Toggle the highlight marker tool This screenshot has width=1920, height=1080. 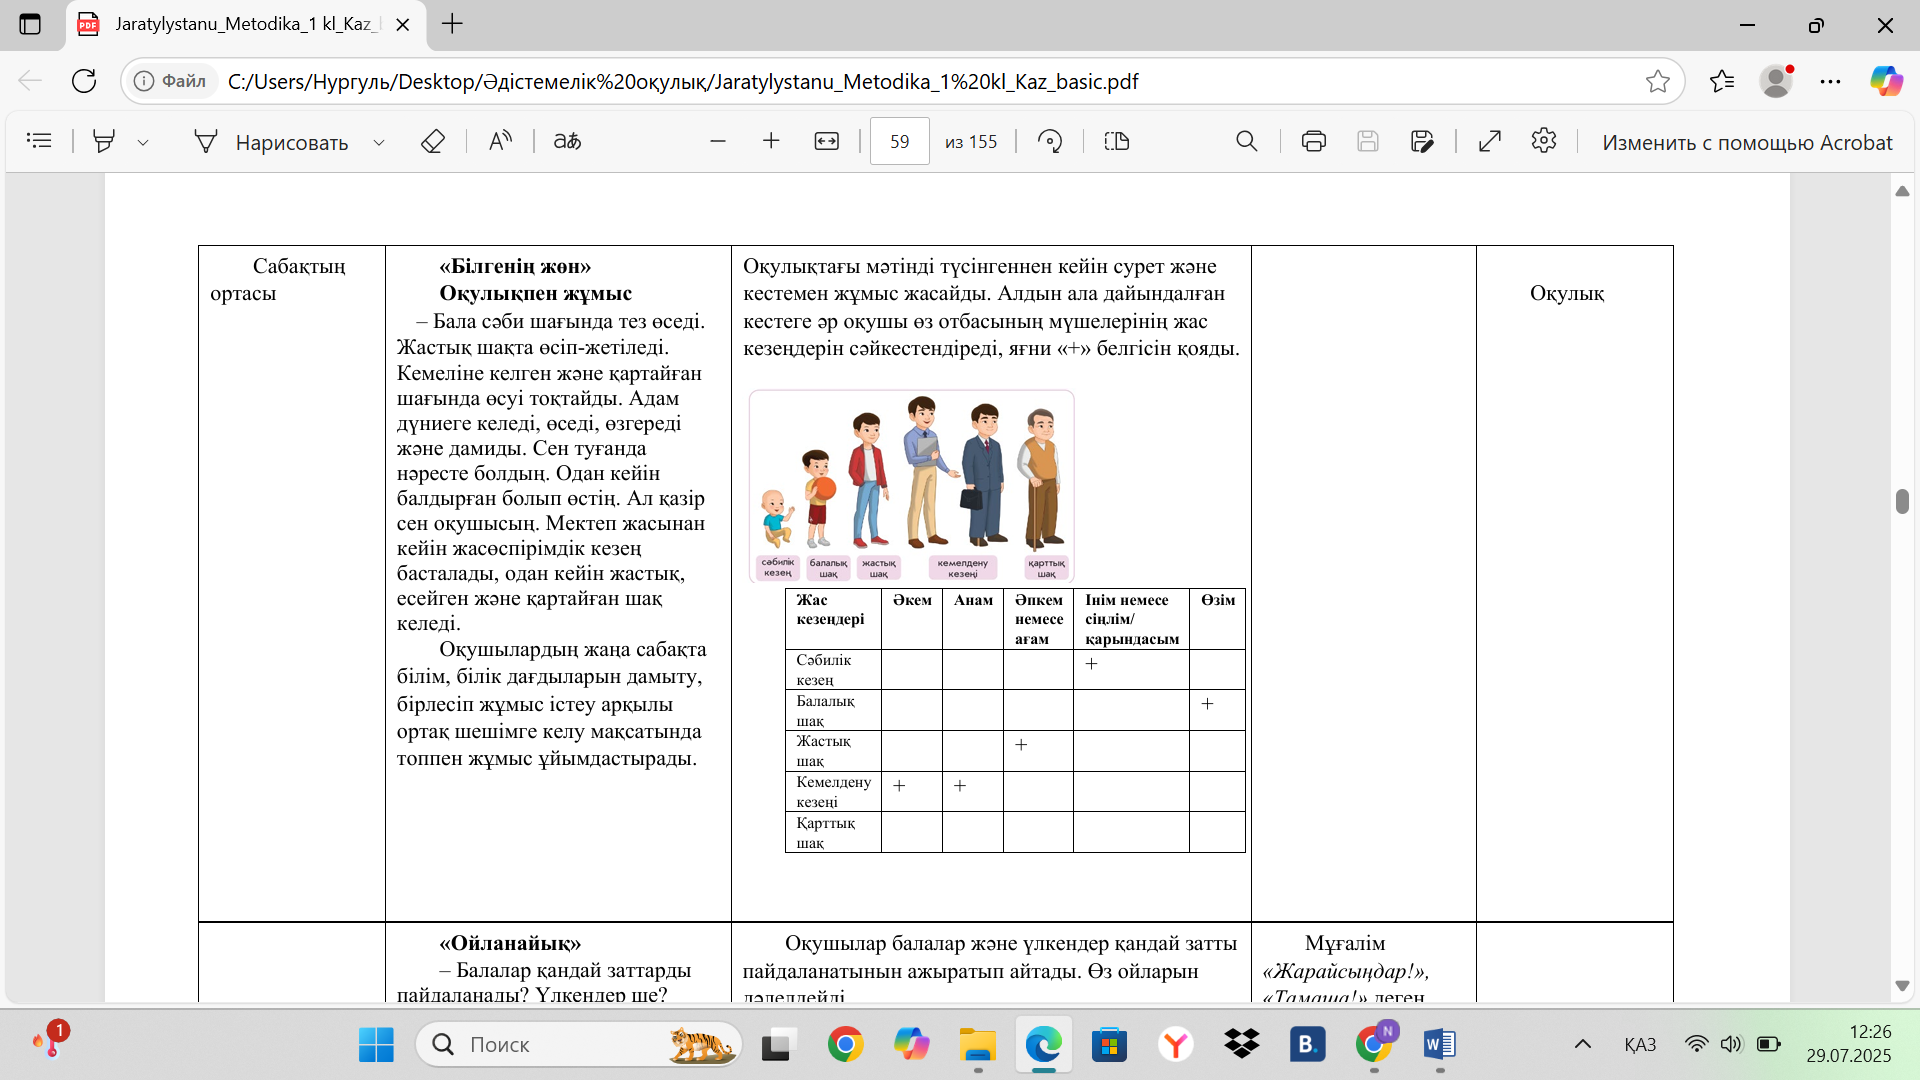point(103,141)
